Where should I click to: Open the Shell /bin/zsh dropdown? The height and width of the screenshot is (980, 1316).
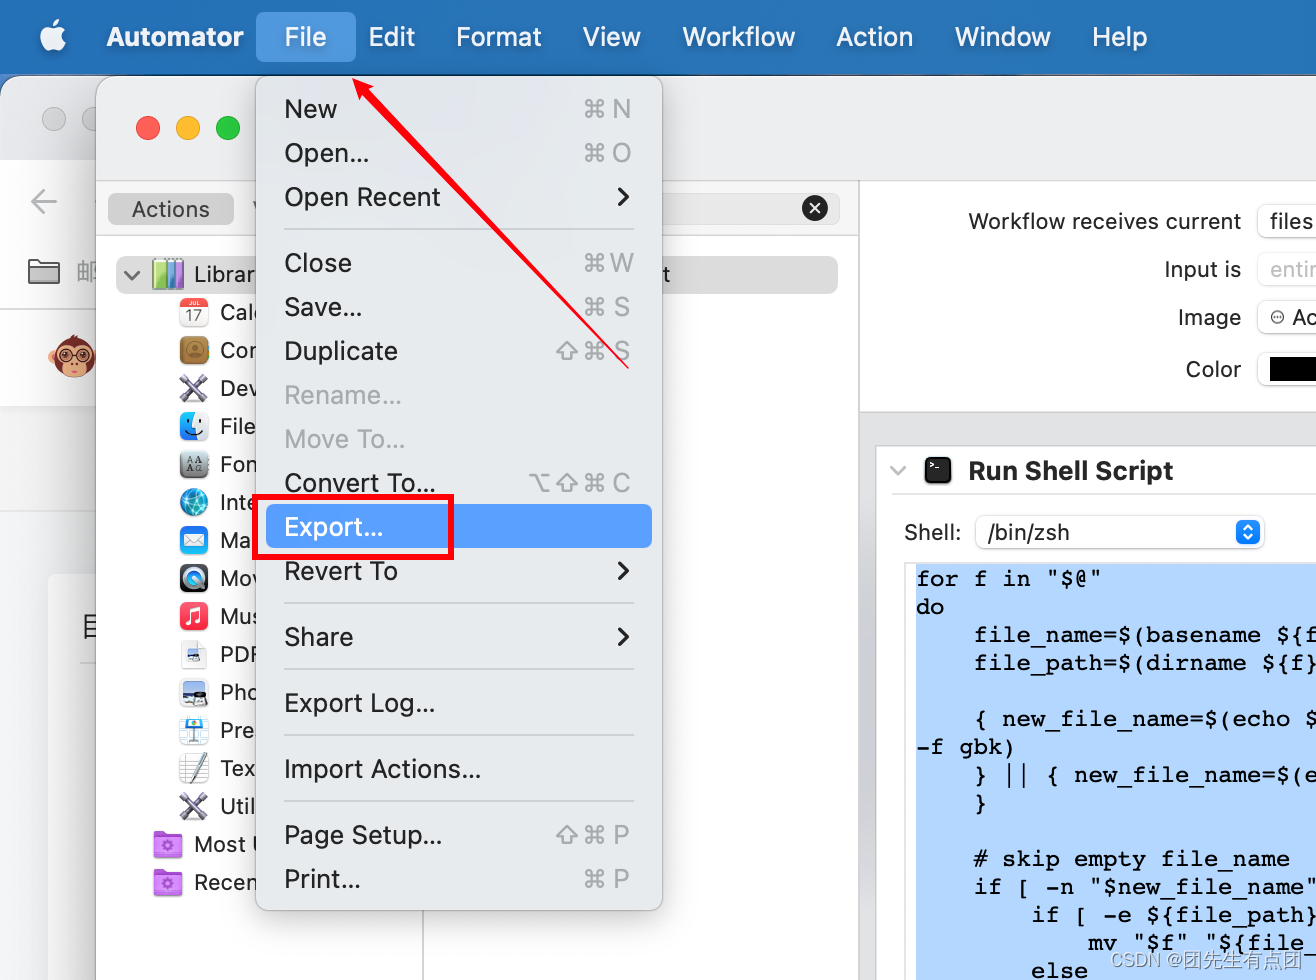tap(1119, 532)
